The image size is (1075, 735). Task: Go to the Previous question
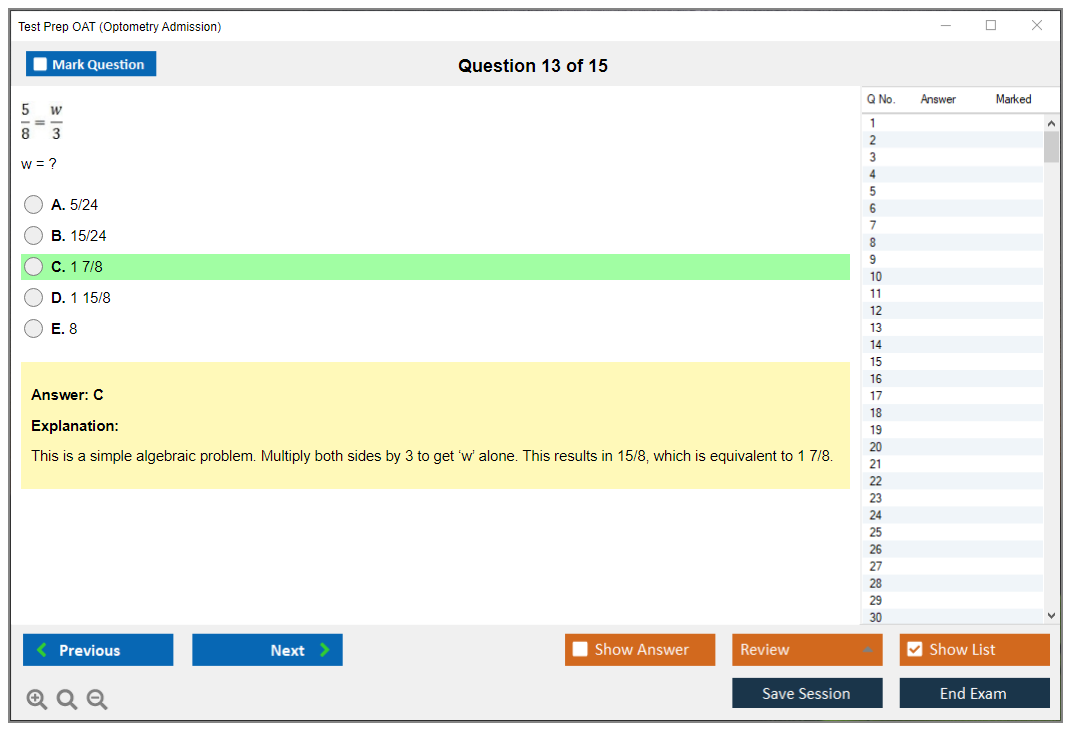pos(98,650)
